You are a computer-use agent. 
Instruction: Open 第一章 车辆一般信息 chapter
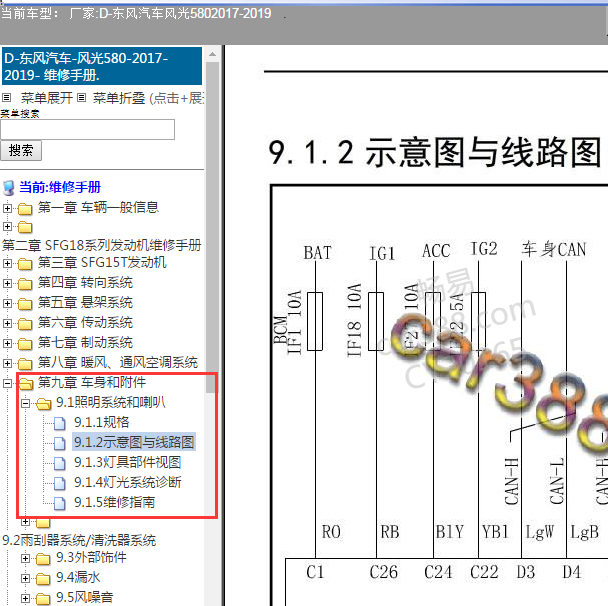point(98,207)
